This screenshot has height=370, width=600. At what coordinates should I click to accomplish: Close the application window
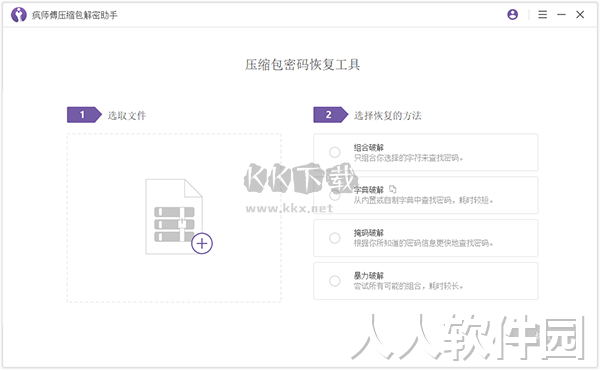click(x=580, y=15)
